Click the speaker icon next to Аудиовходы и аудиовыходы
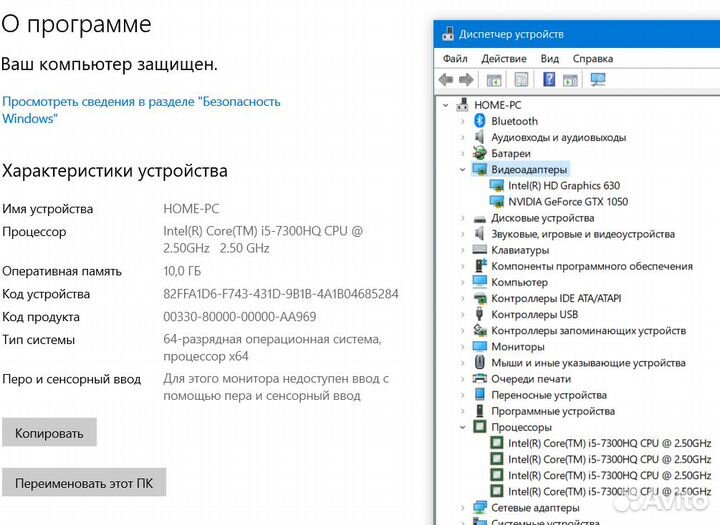The width and height of the screenshot is (720, 525). 479,137
